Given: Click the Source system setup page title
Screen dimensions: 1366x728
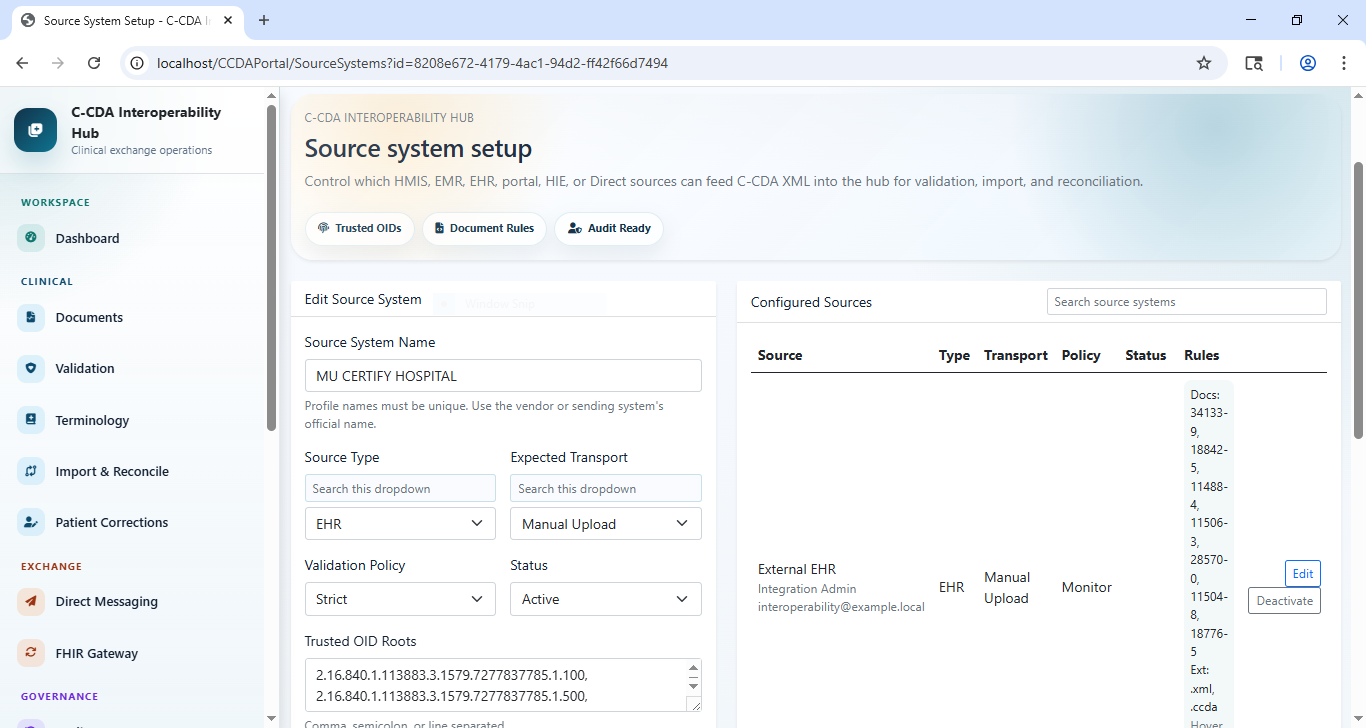Looking at the screenshot, I should tap(418, 149).
